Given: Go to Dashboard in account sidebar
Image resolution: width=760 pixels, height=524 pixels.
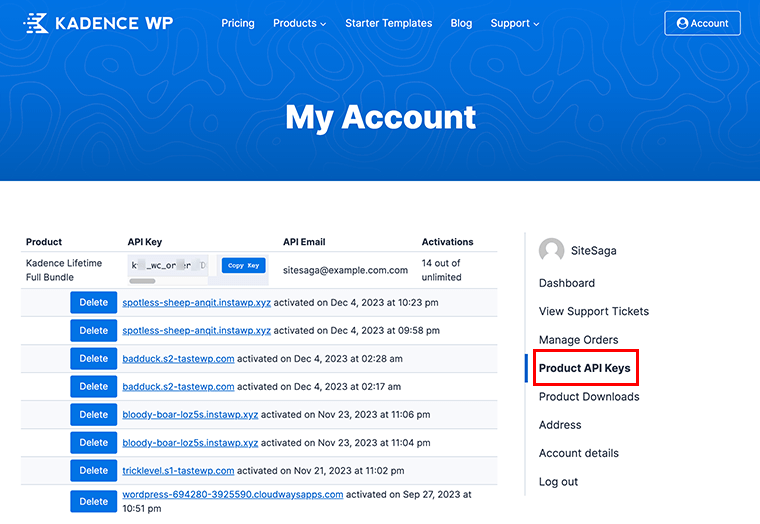Looking at the screenshot, I should (567, 283).
